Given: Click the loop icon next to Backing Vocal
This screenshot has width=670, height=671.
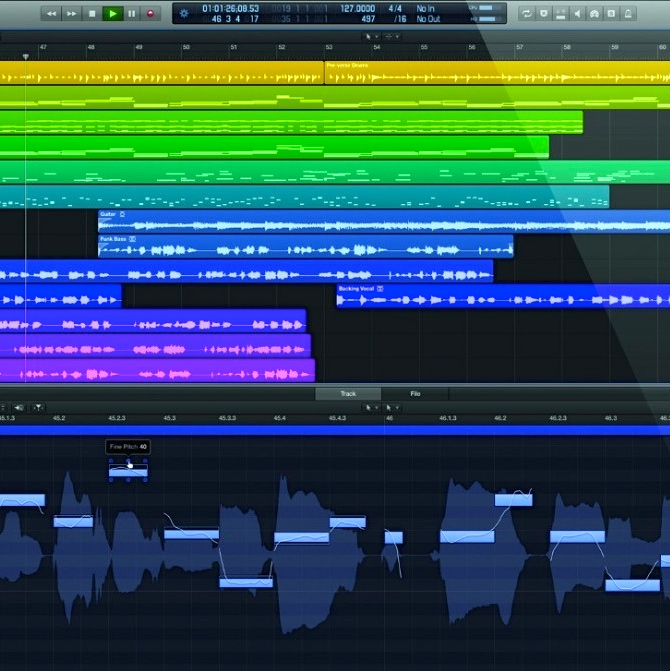Looking at the screenshot, I should pyautogui.click(x=380, y=289).
